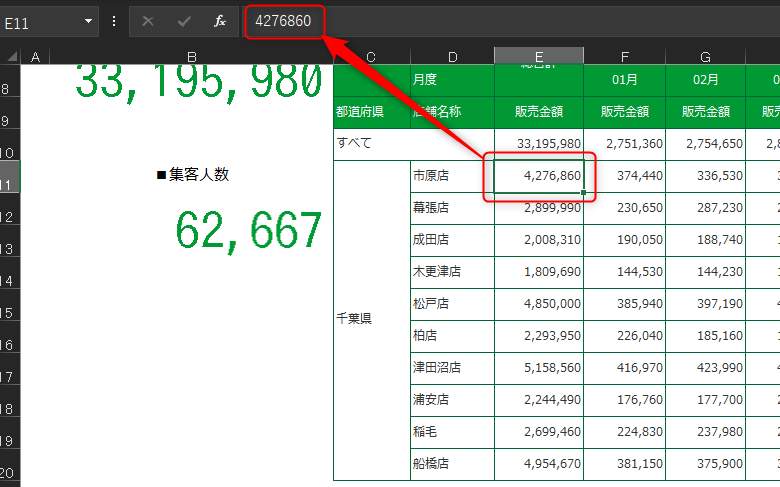
Task: Select column B header
Action: coord(192,56)
